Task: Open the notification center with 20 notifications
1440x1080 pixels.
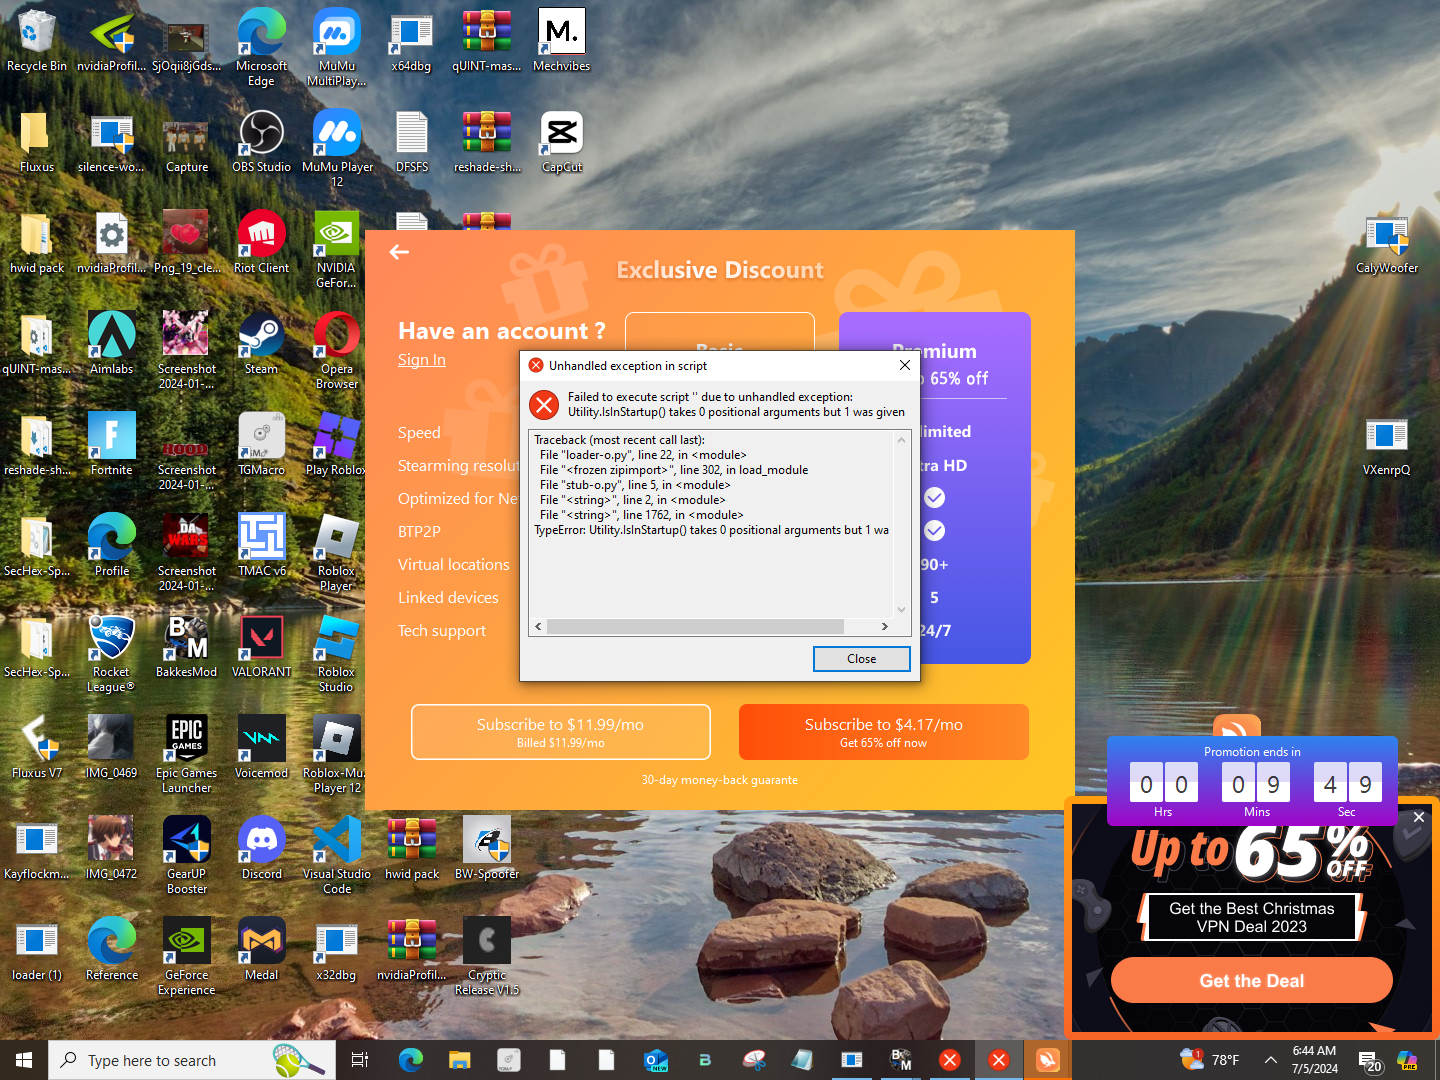Action: (x=1369, y=1061)
